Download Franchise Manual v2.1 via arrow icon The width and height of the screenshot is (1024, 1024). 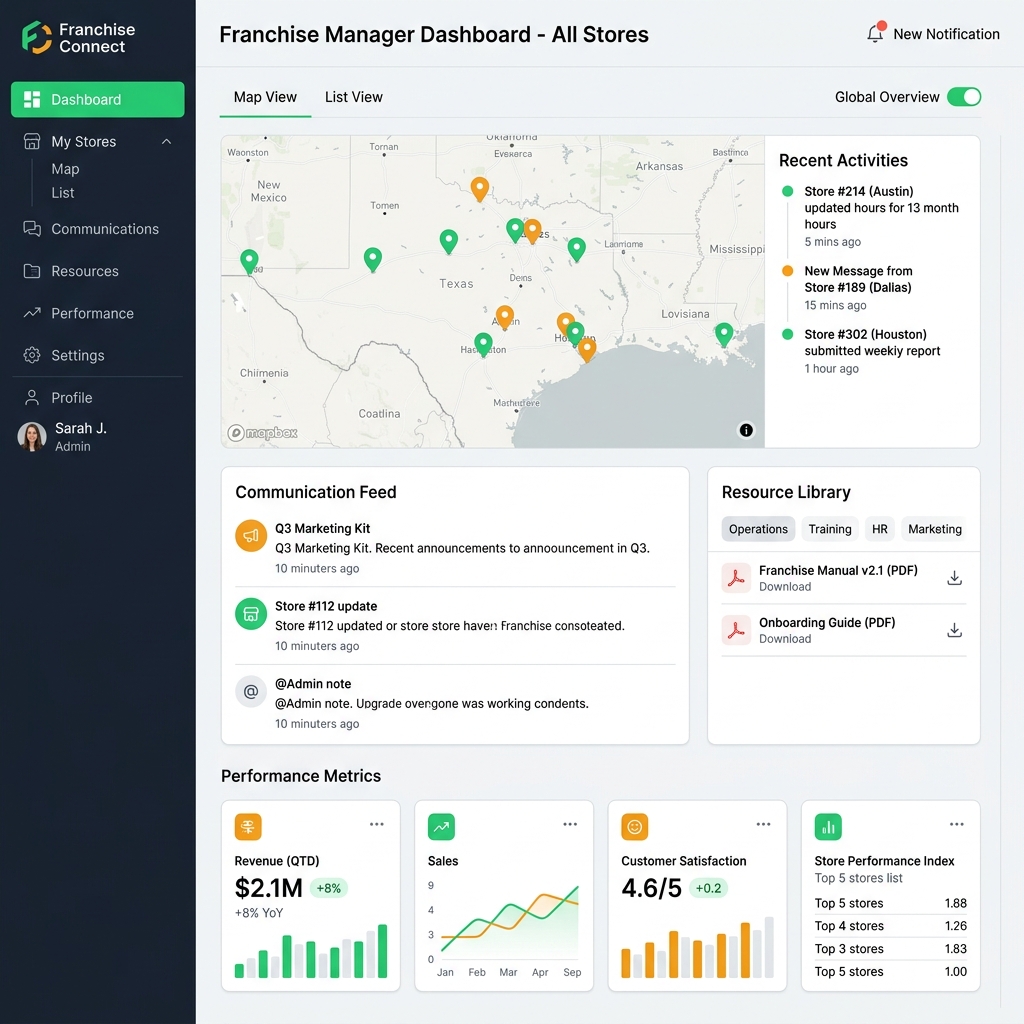(954, 578)
